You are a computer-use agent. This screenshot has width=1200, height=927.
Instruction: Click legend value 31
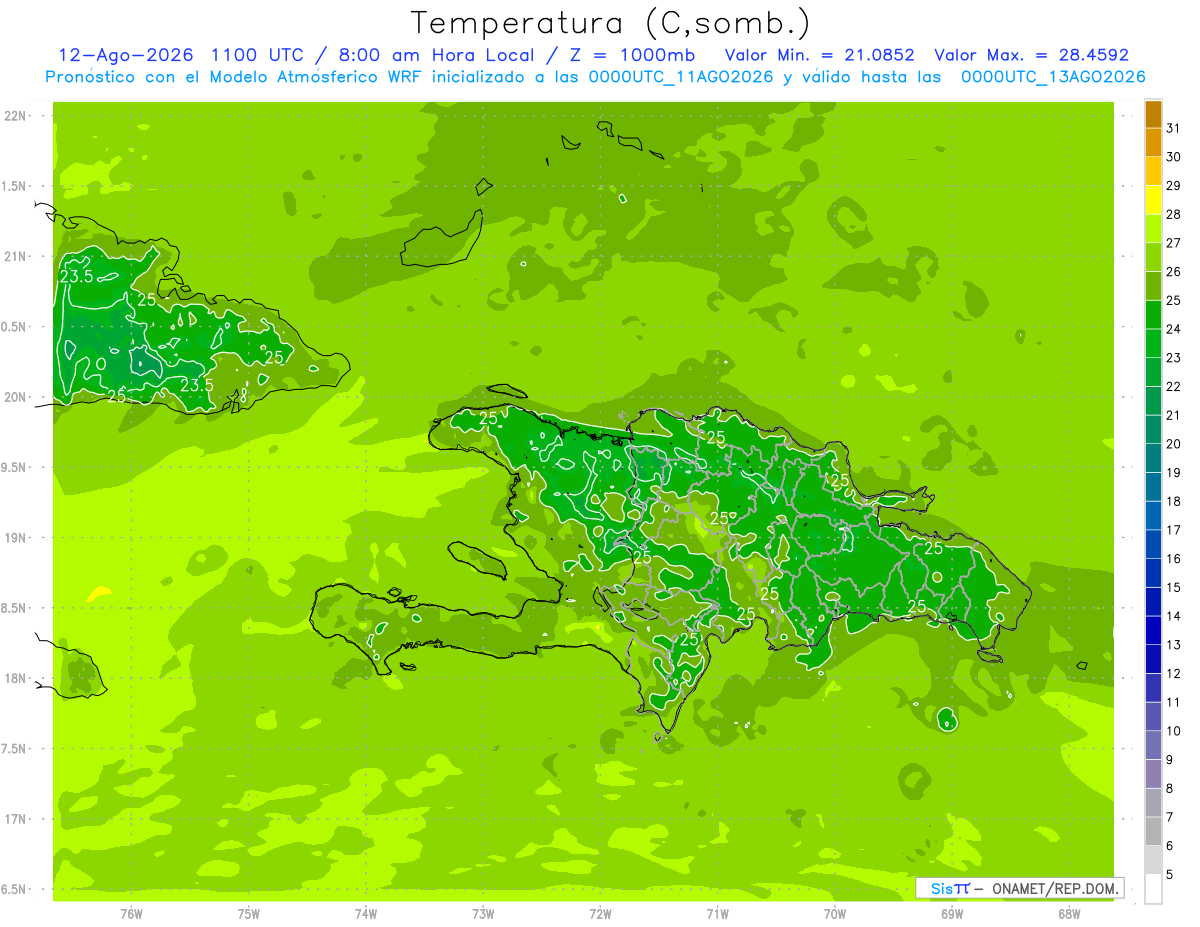(1174, 128)
